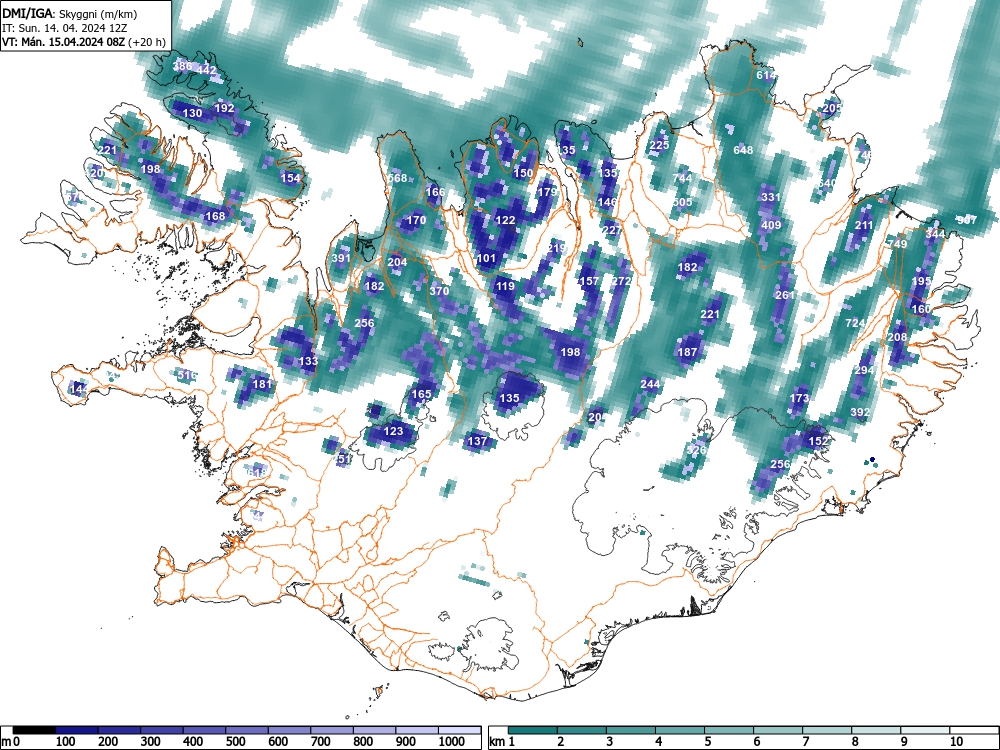Click the map value 331
The width and height of the screenshot is (1000, 750).
coord(771,197)
